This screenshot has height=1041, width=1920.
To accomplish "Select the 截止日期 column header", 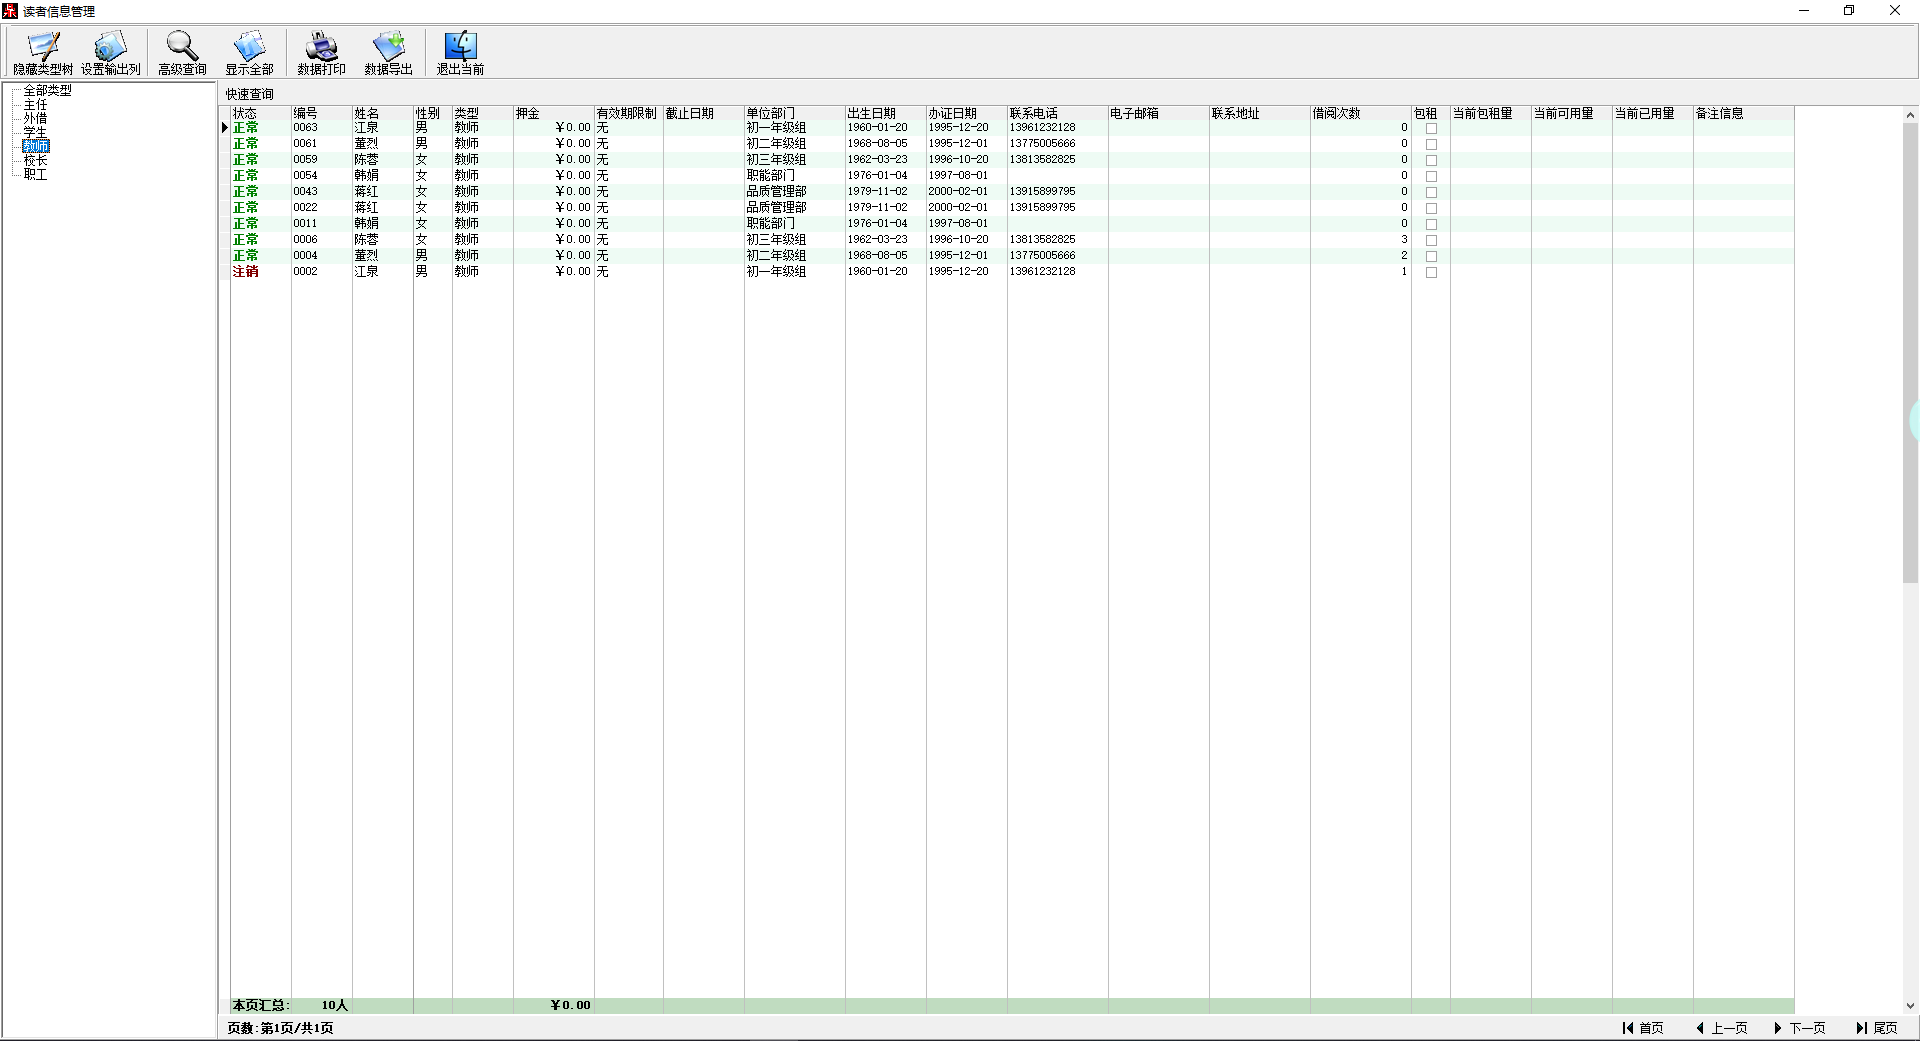I will point(703,113).
